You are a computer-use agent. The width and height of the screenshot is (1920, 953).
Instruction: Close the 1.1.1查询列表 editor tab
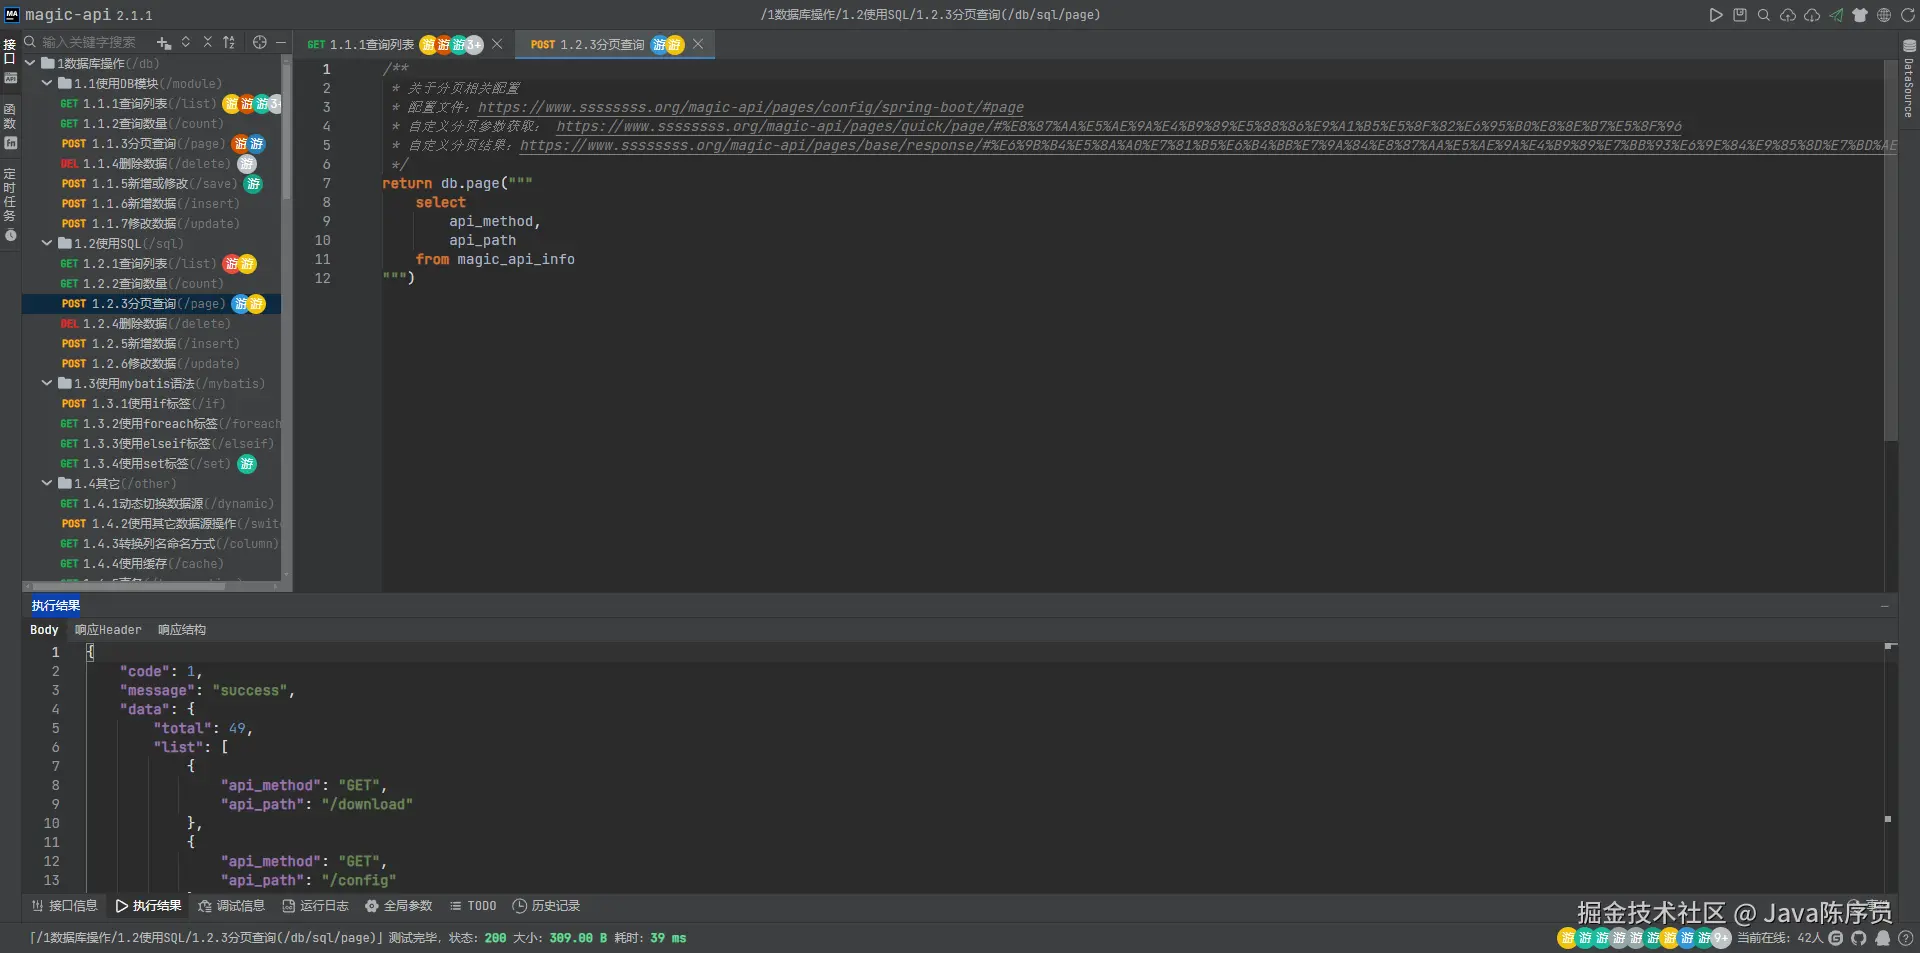[x=497, y=44]
